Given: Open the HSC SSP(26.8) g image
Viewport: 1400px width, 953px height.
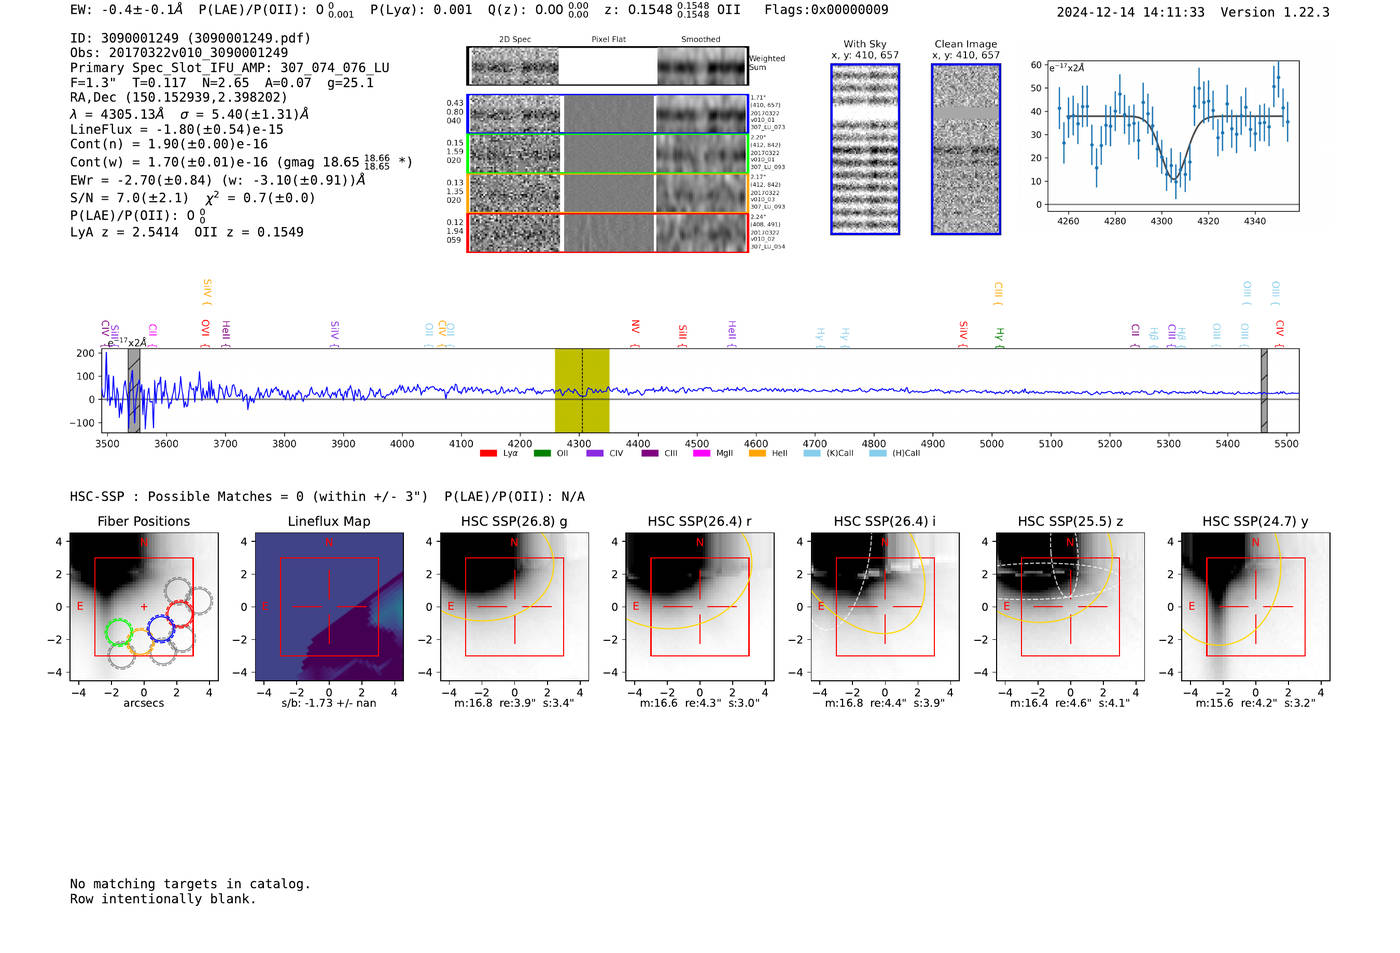Looking at the screenshot, I should (514, 607).
